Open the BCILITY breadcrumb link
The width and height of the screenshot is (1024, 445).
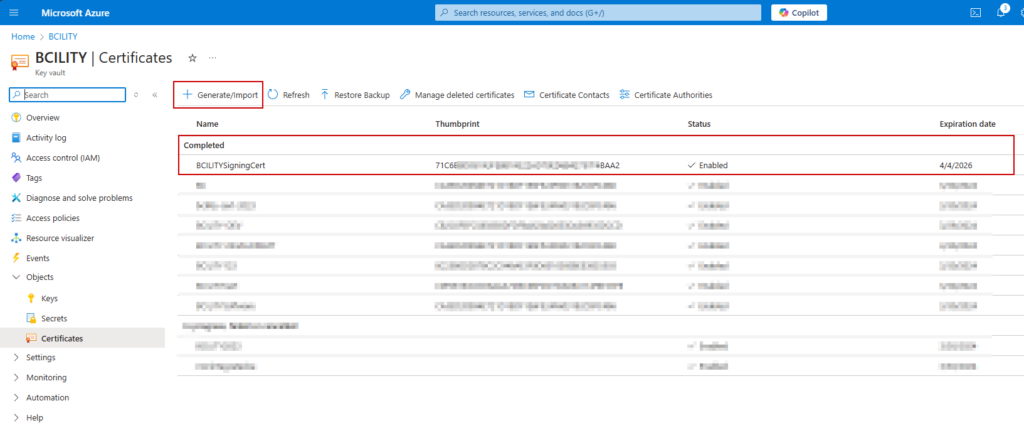(63, 37)
